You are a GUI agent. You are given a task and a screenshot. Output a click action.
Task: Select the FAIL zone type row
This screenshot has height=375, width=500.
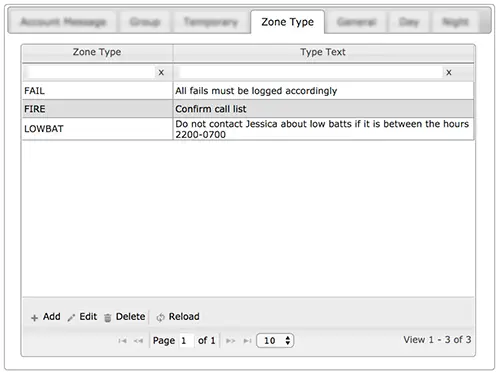tap(248, 91)
